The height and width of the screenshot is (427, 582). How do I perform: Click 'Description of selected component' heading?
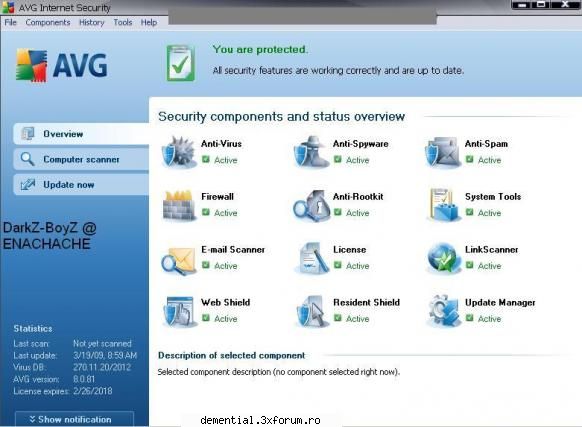click(x=232, y=355)
